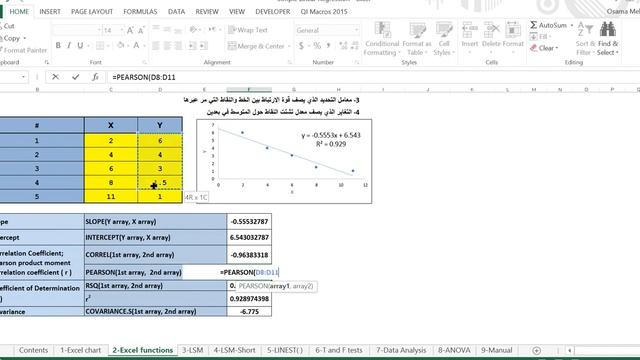Decrease font size with the small A icon
Image resolution: width=640 pixels, height=360 pixels.
141,30
